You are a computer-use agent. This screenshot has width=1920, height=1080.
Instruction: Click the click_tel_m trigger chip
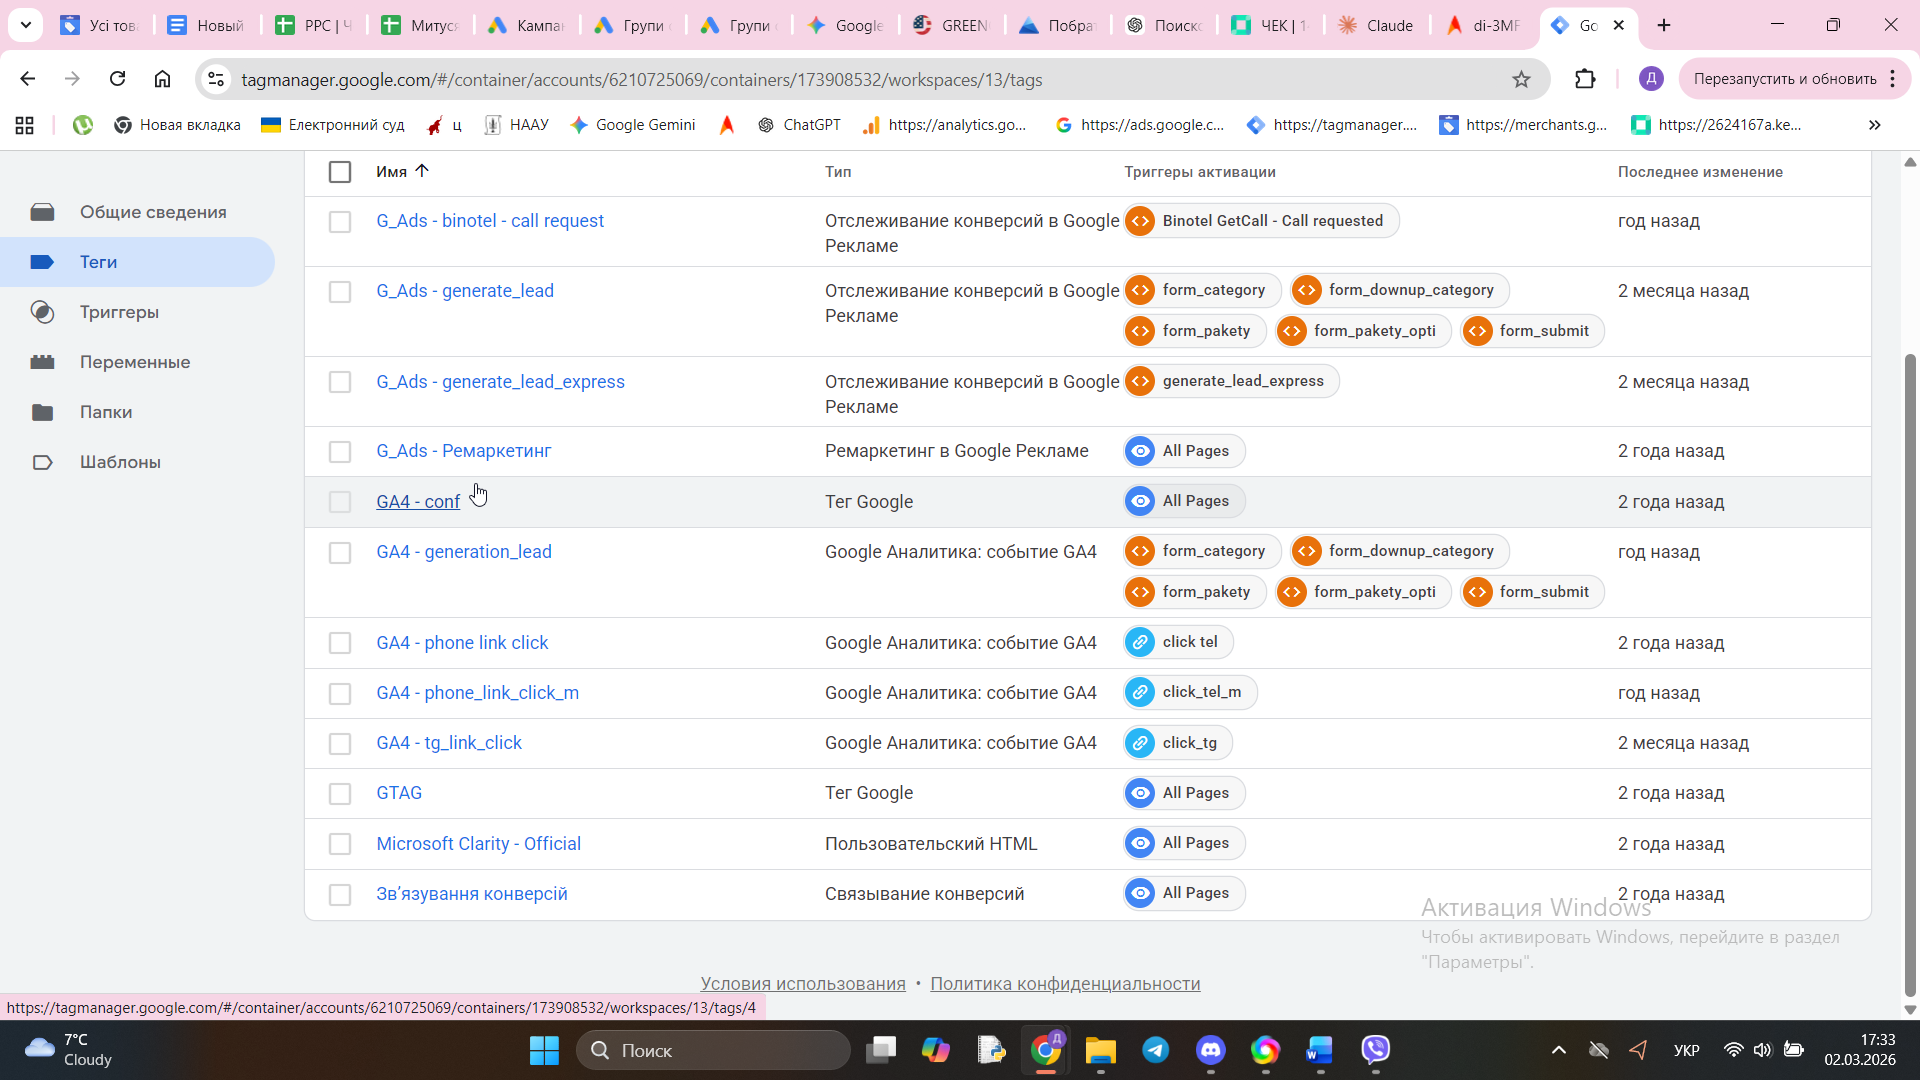[1190, 692]
